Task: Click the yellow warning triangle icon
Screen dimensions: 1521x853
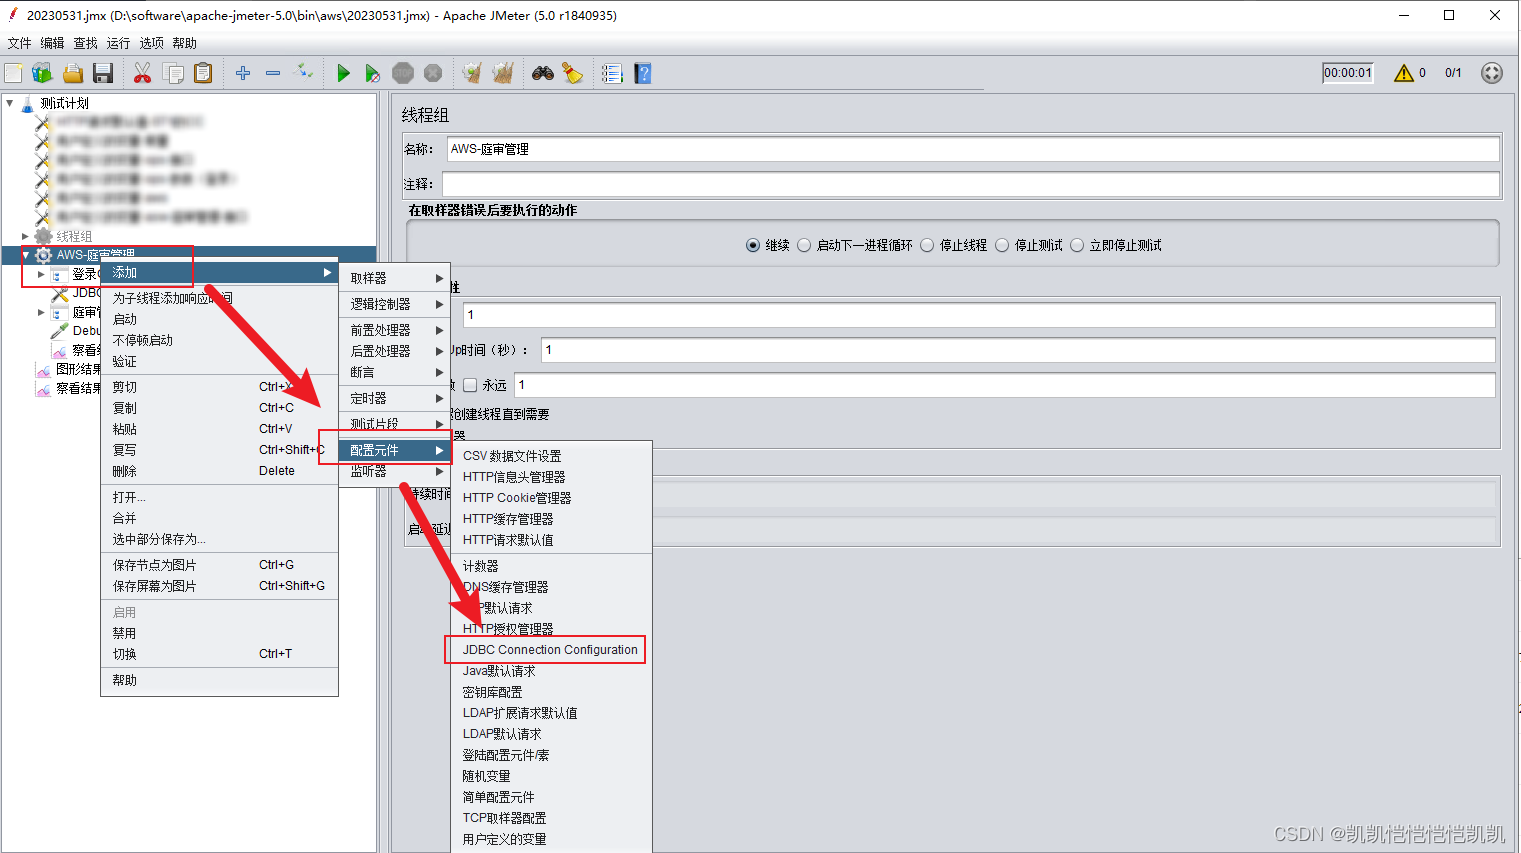Action: (x=1404, y=73)
